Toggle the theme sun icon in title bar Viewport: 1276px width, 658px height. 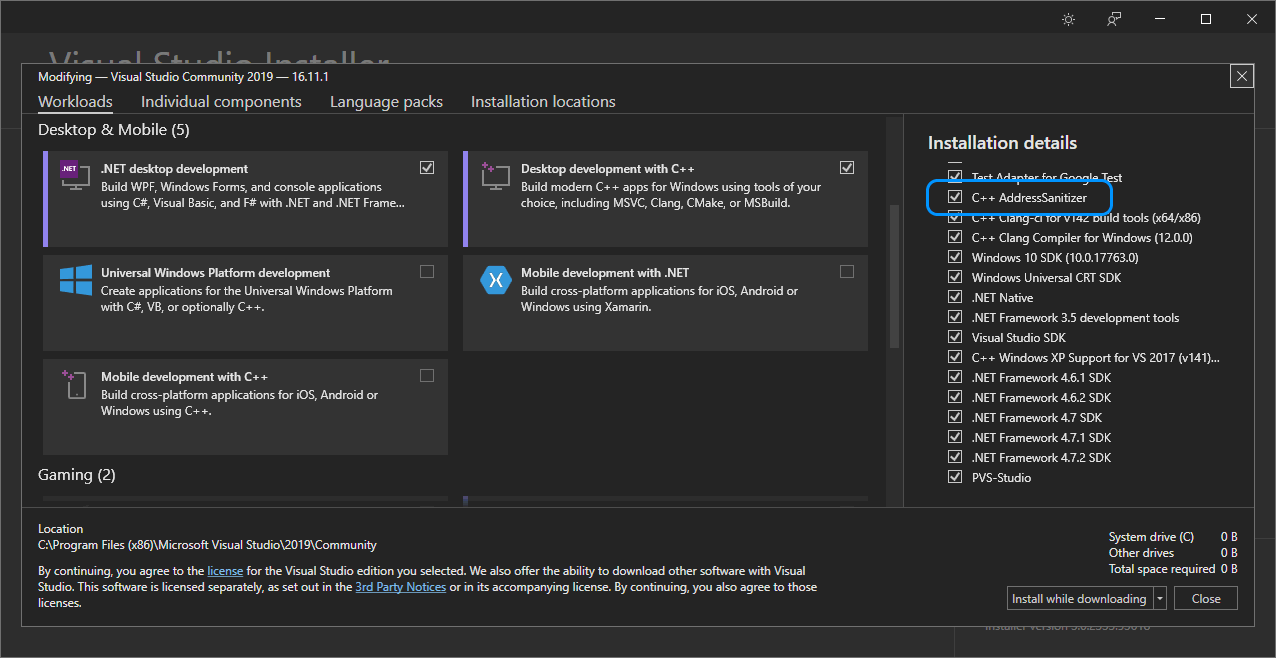[1069, 19]
